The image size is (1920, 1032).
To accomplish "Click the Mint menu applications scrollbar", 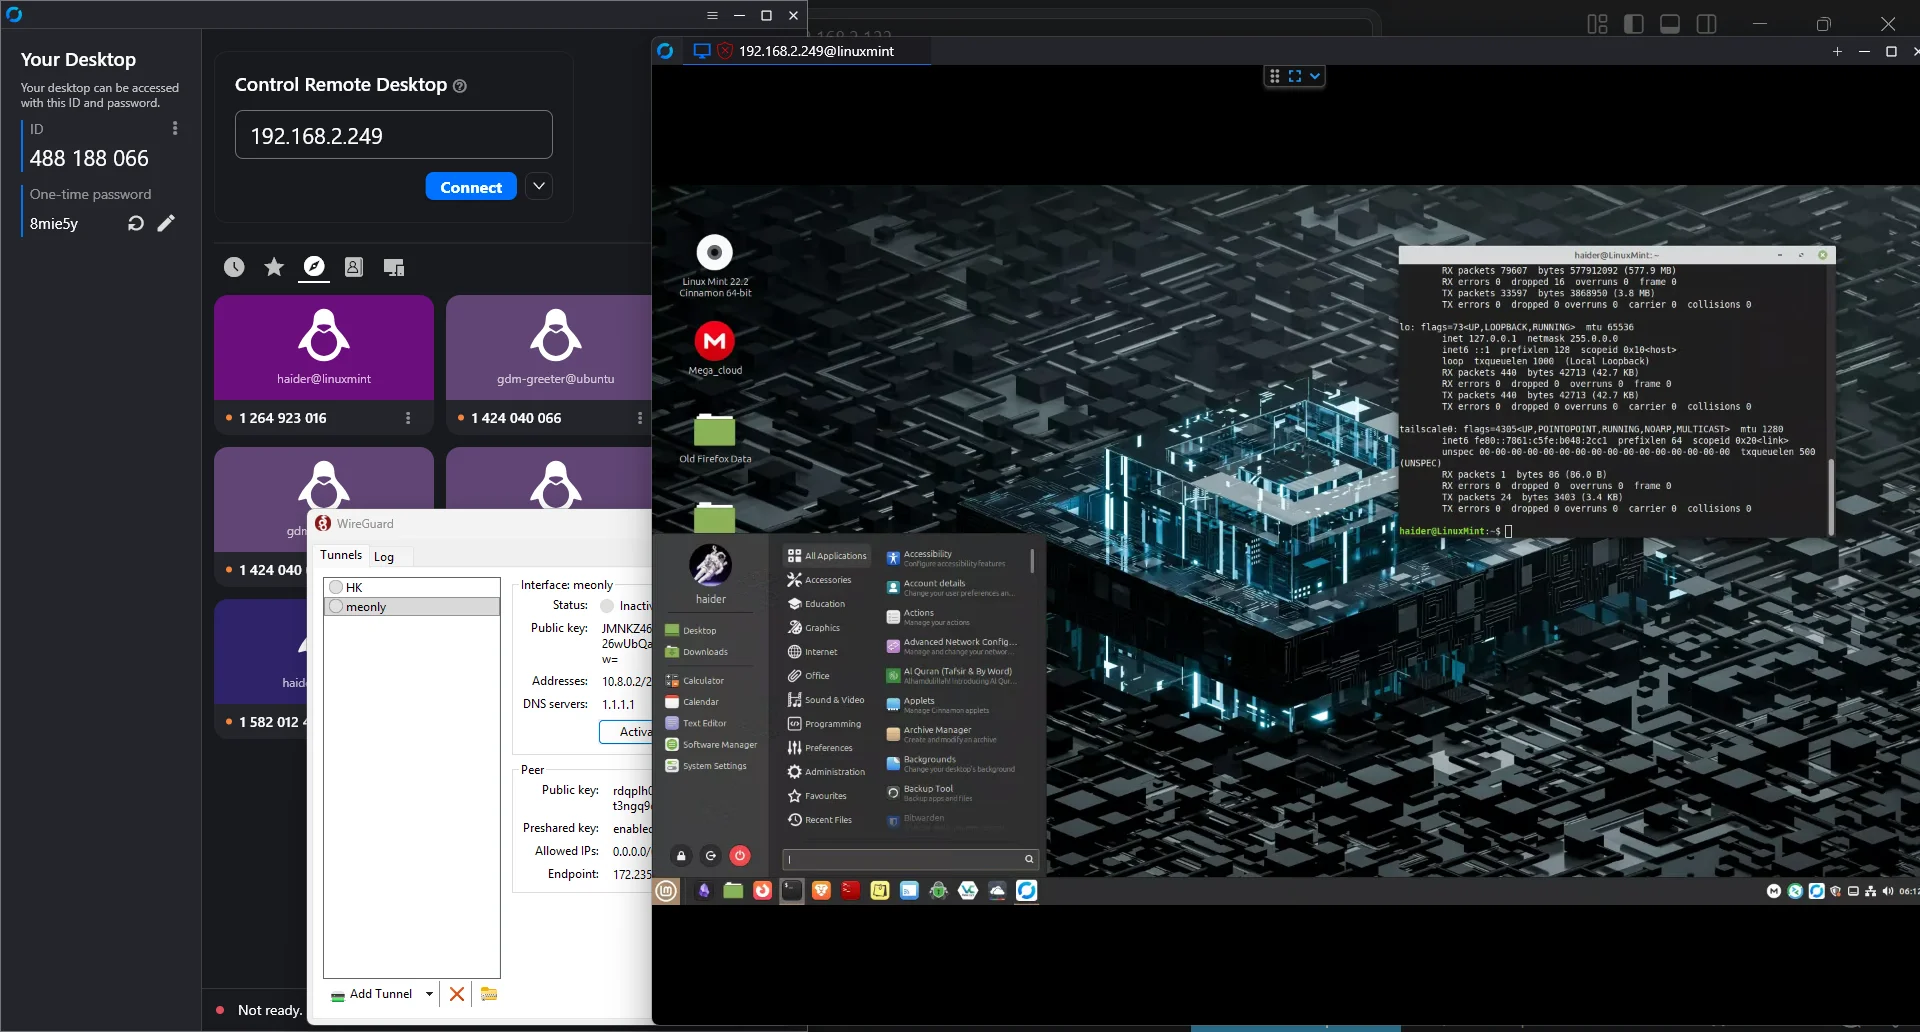I will [x=1032, y=560].
